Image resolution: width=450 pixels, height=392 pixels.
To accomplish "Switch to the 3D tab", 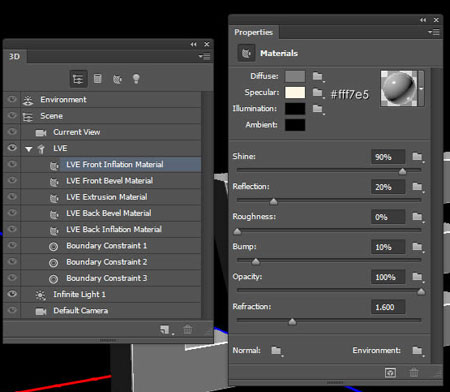I will click(x=15, y=56).
